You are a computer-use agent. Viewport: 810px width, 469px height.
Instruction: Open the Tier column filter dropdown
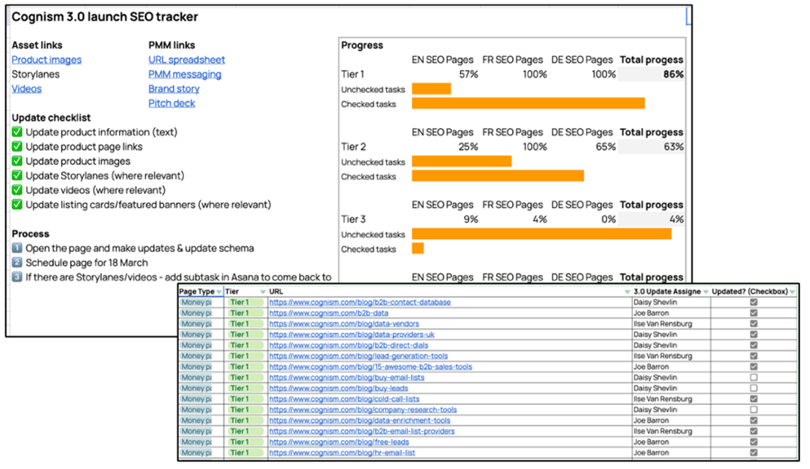pyautogui.click(x=263, y=292)
